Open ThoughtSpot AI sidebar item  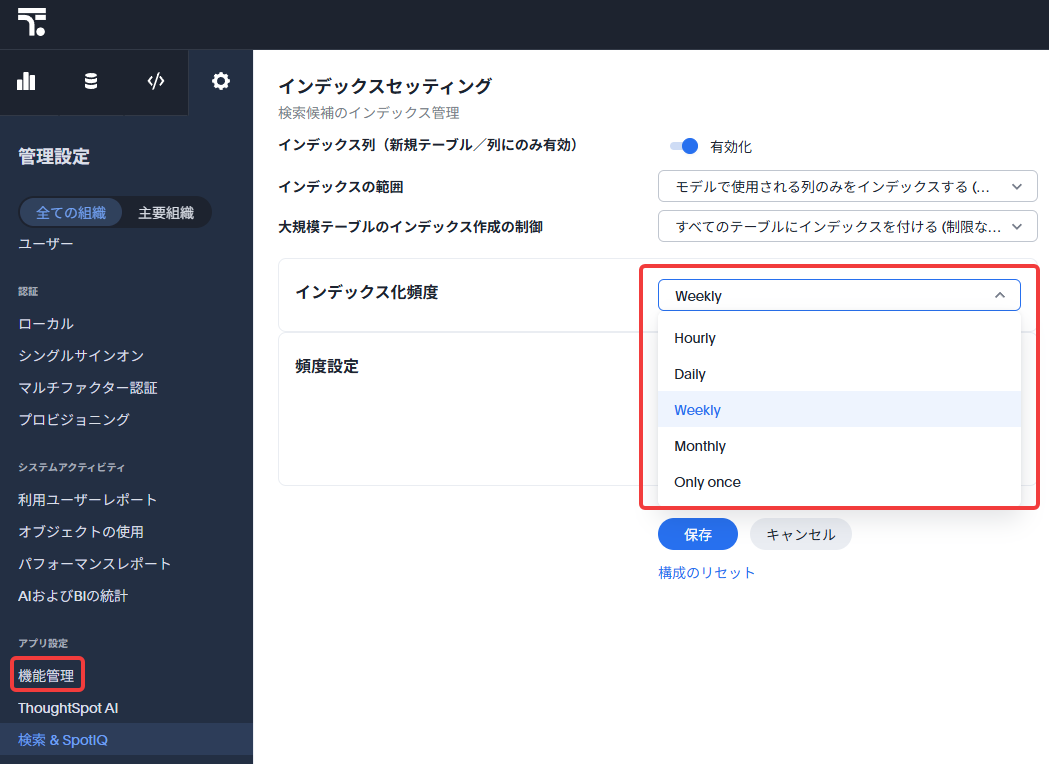click(68, 708)
